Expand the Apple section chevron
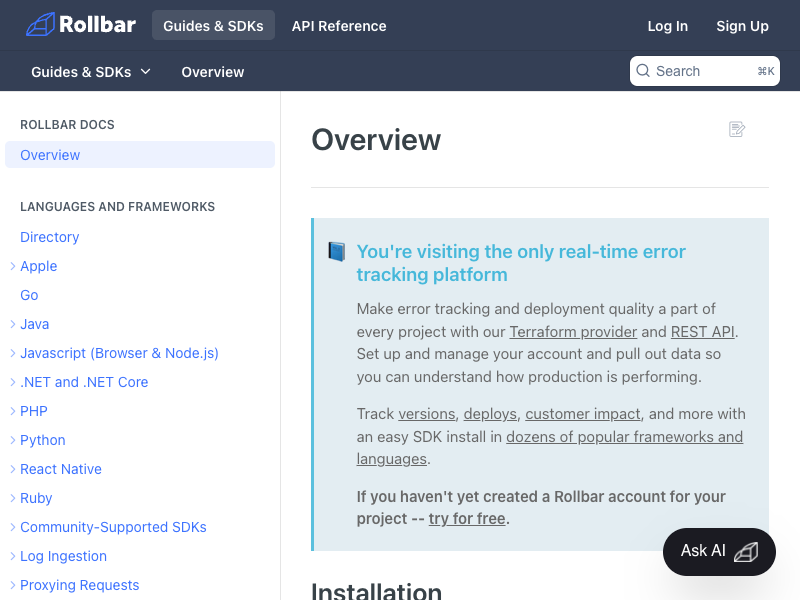This screenshot has height=600, width=800. pyautogui.click(x=13, y=266)
